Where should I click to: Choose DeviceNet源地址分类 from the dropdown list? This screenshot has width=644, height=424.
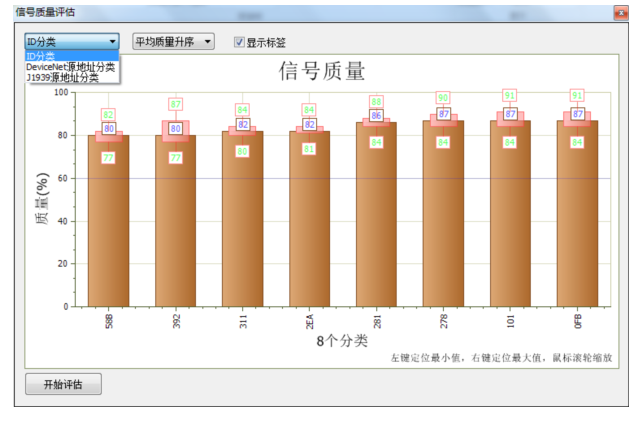click(72, 67)
